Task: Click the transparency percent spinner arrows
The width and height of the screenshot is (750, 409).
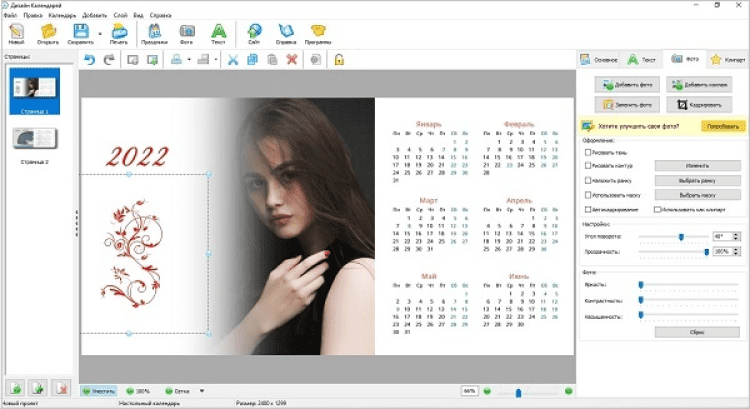Action: pos(737,251)
